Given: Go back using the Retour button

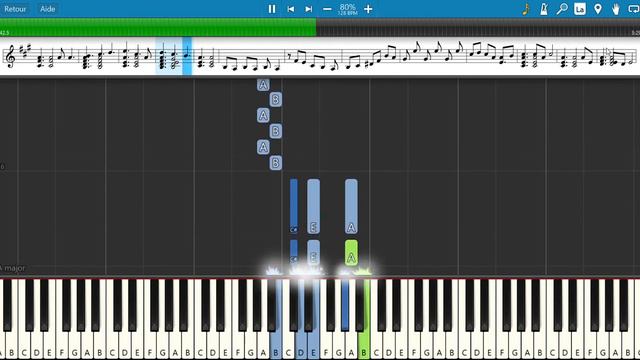Looking at the screenshot, I should [x=15, y=9].
